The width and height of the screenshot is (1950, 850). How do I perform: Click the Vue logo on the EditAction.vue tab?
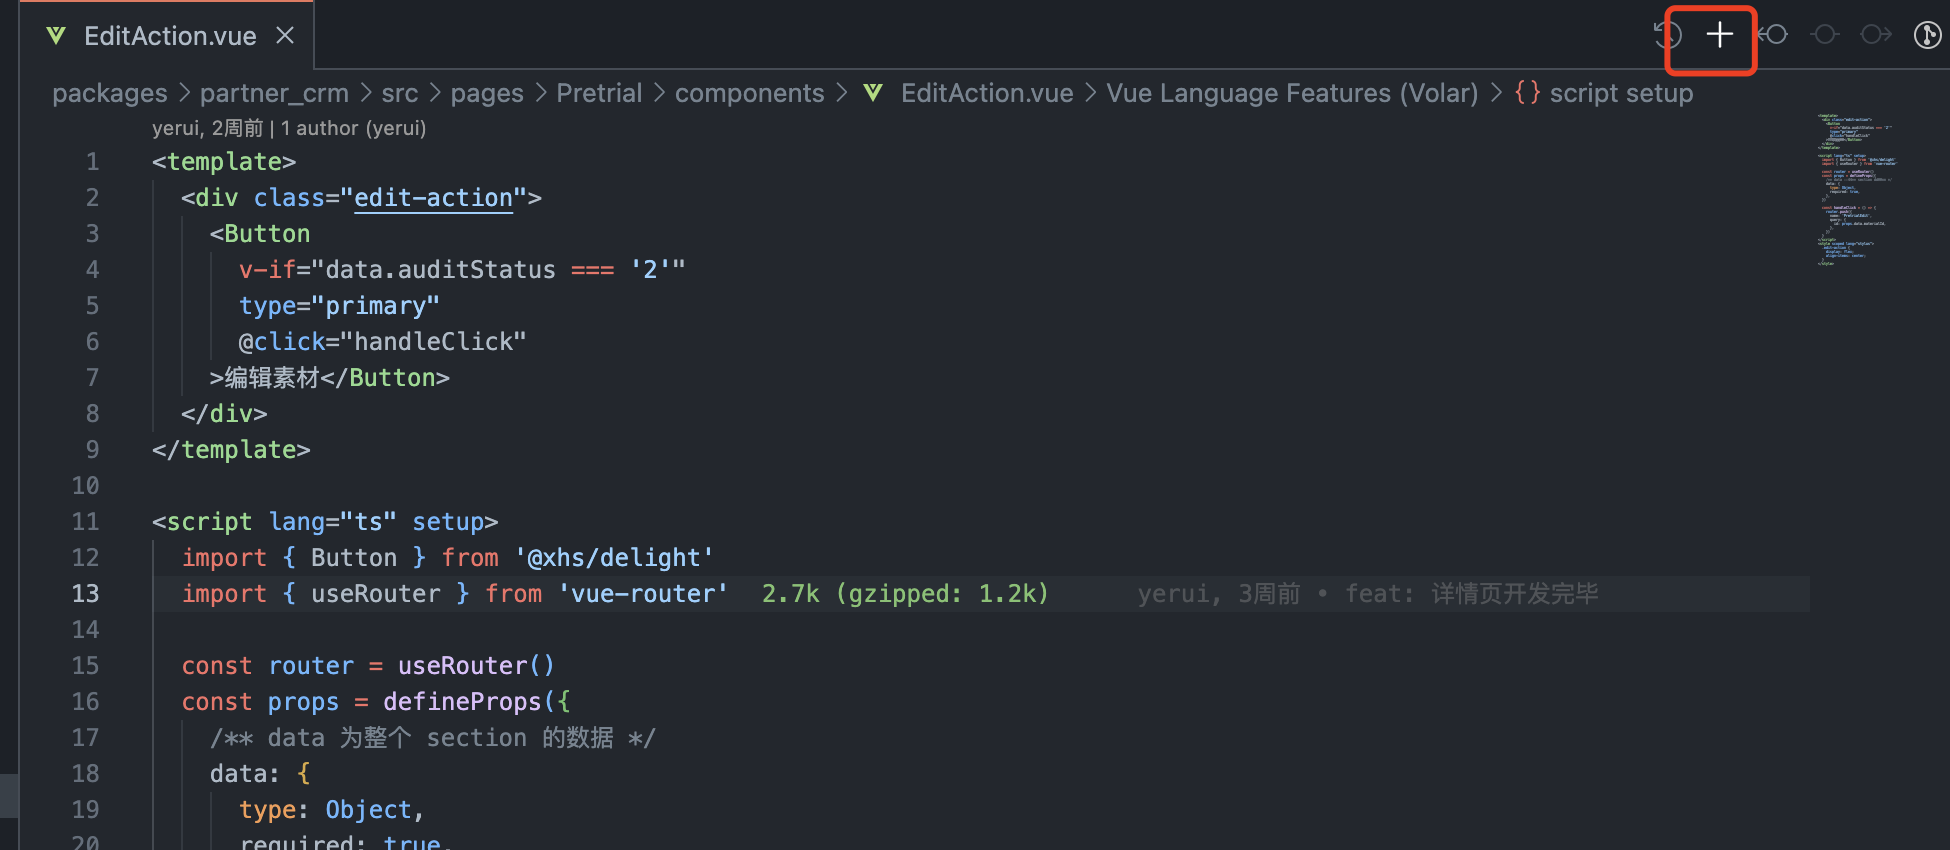[56, 36]
